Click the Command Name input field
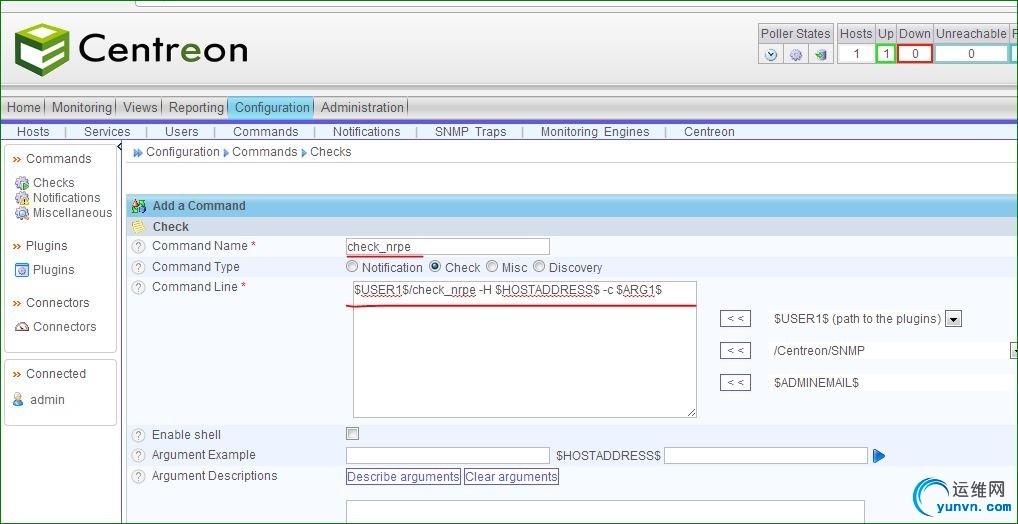This screenshot has width=1018, height=524. coord(448,247)
